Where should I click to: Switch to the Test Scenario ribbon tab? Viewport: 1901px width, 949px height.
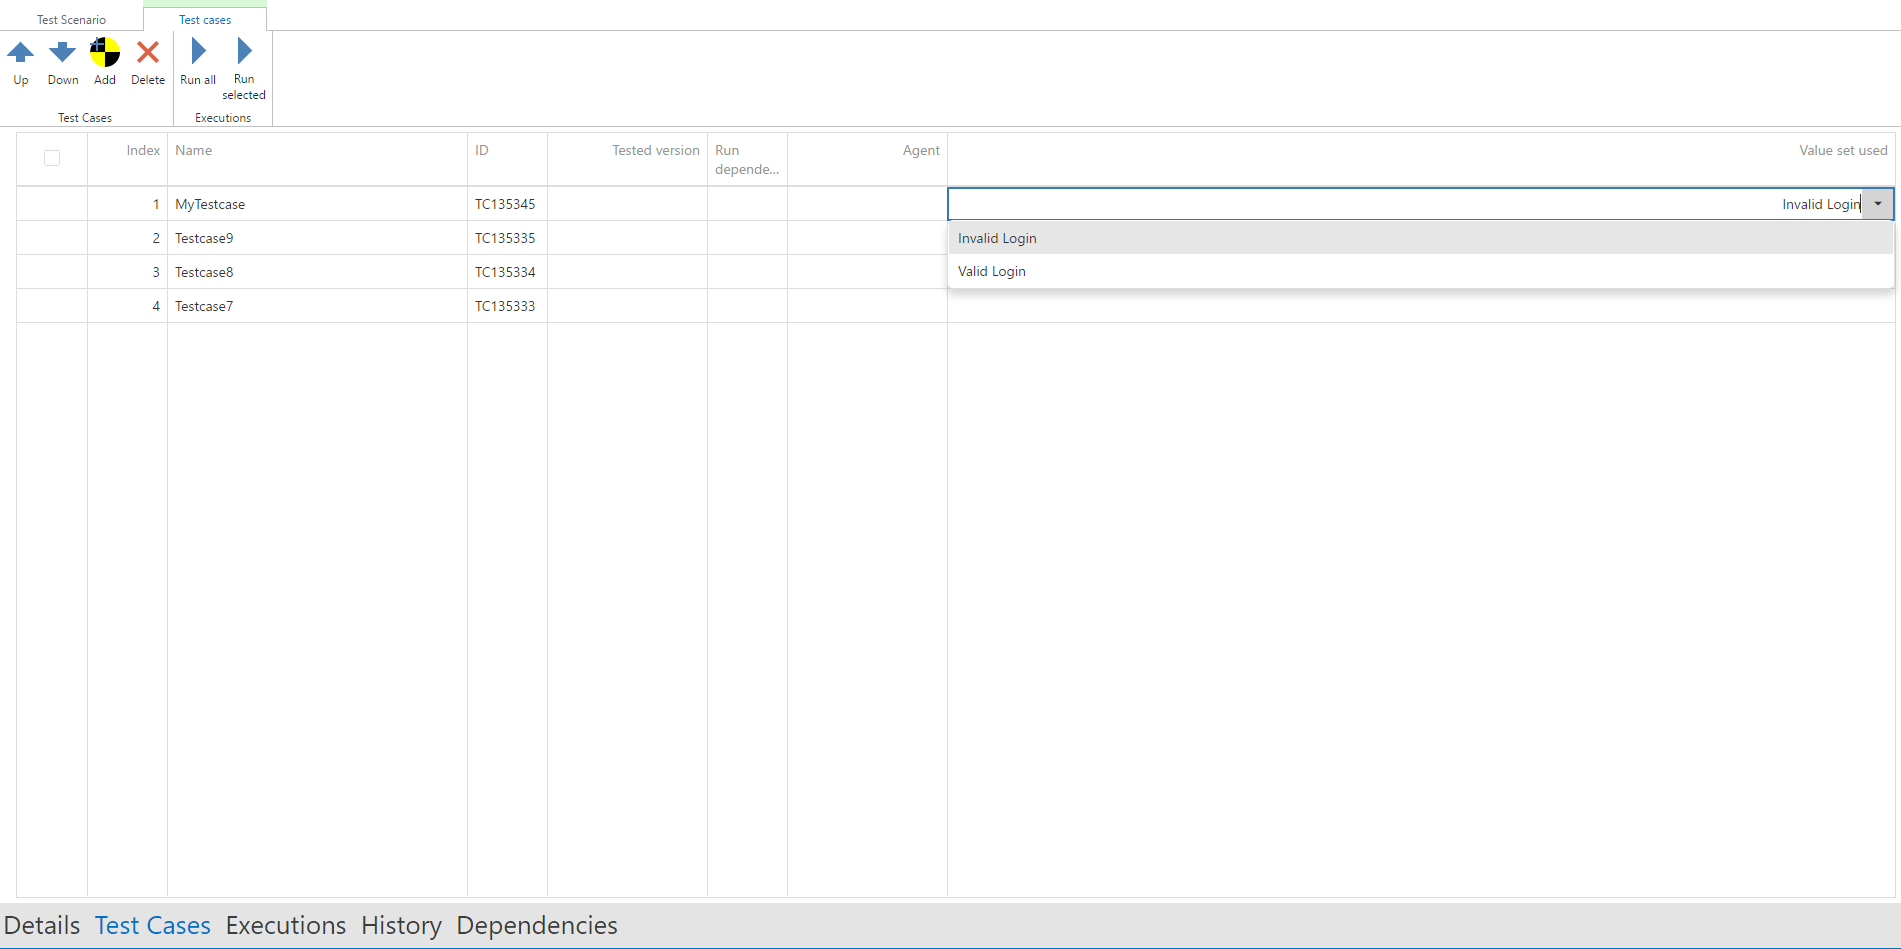[x=71, y=20]
